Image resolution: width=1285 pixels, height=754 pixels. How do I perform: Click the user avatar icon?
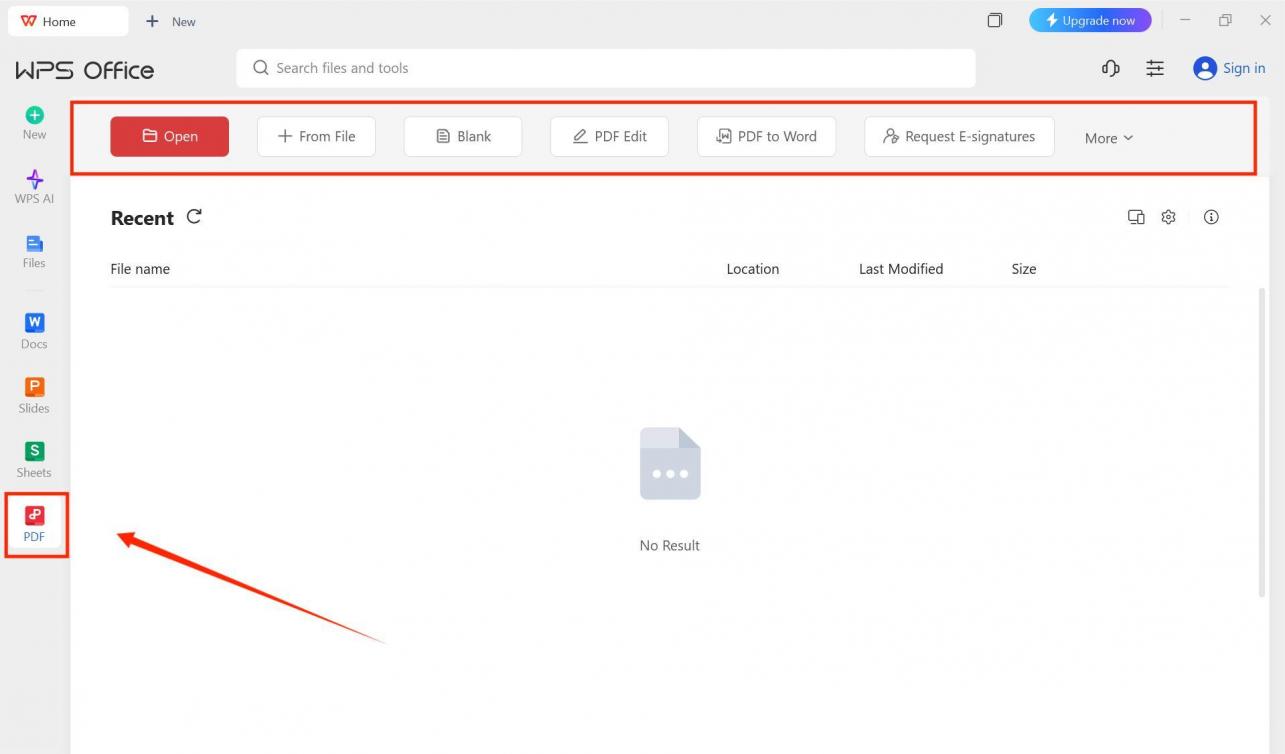(x=1205, y=68)
